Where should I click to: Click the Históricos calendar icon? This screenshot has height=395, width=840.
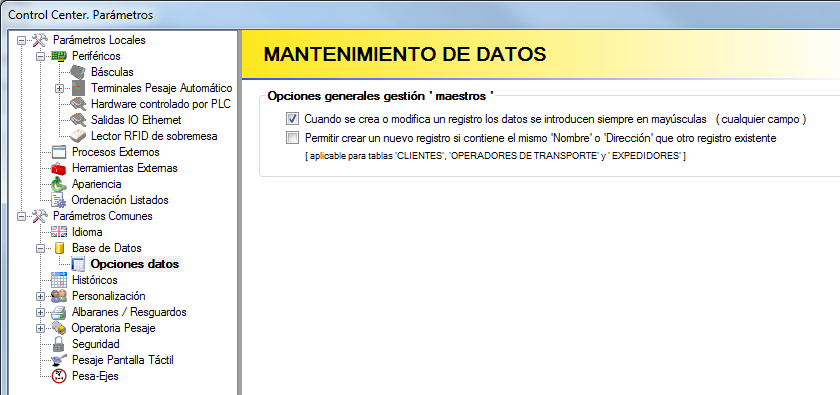(x=58, y=280)
